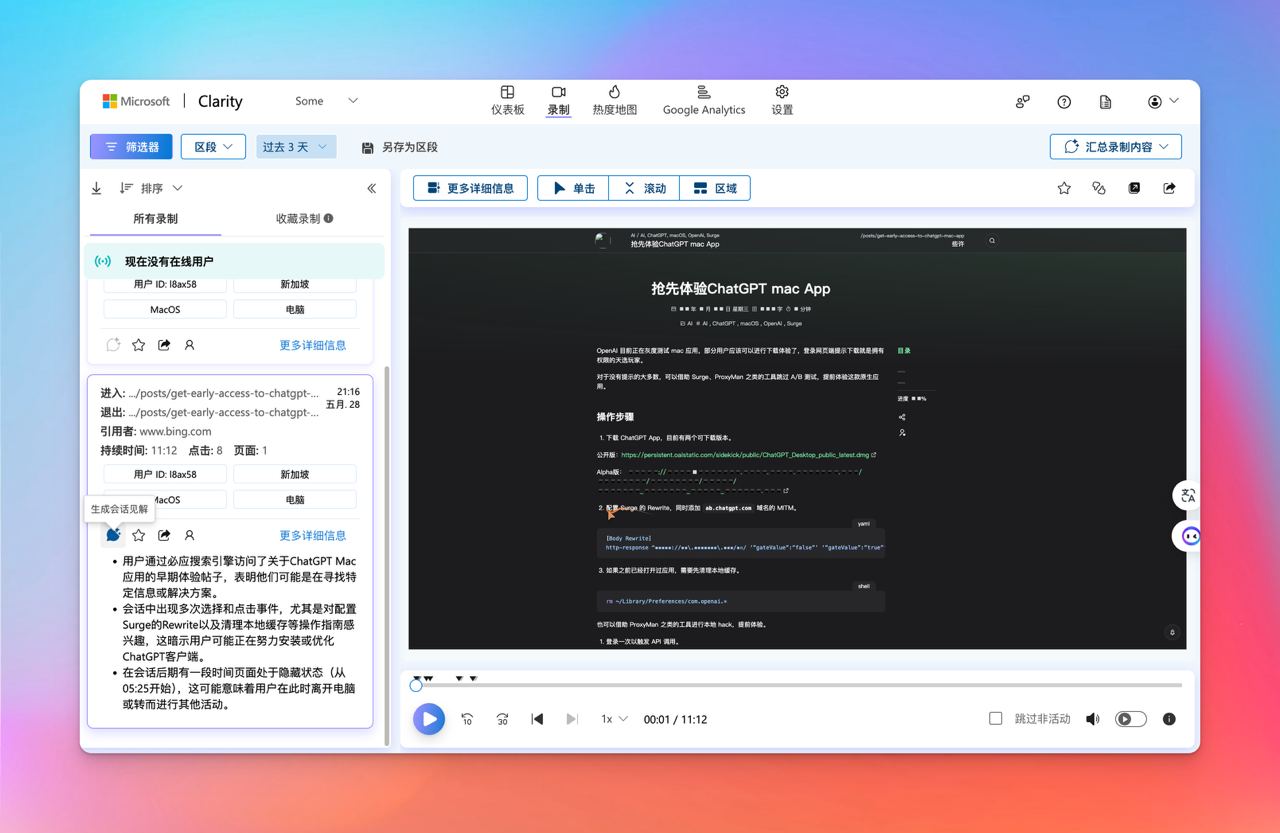Click insights icon on the upper recording card
Image resolution: width=1280 pixels, height=833 pixels.
113,345
